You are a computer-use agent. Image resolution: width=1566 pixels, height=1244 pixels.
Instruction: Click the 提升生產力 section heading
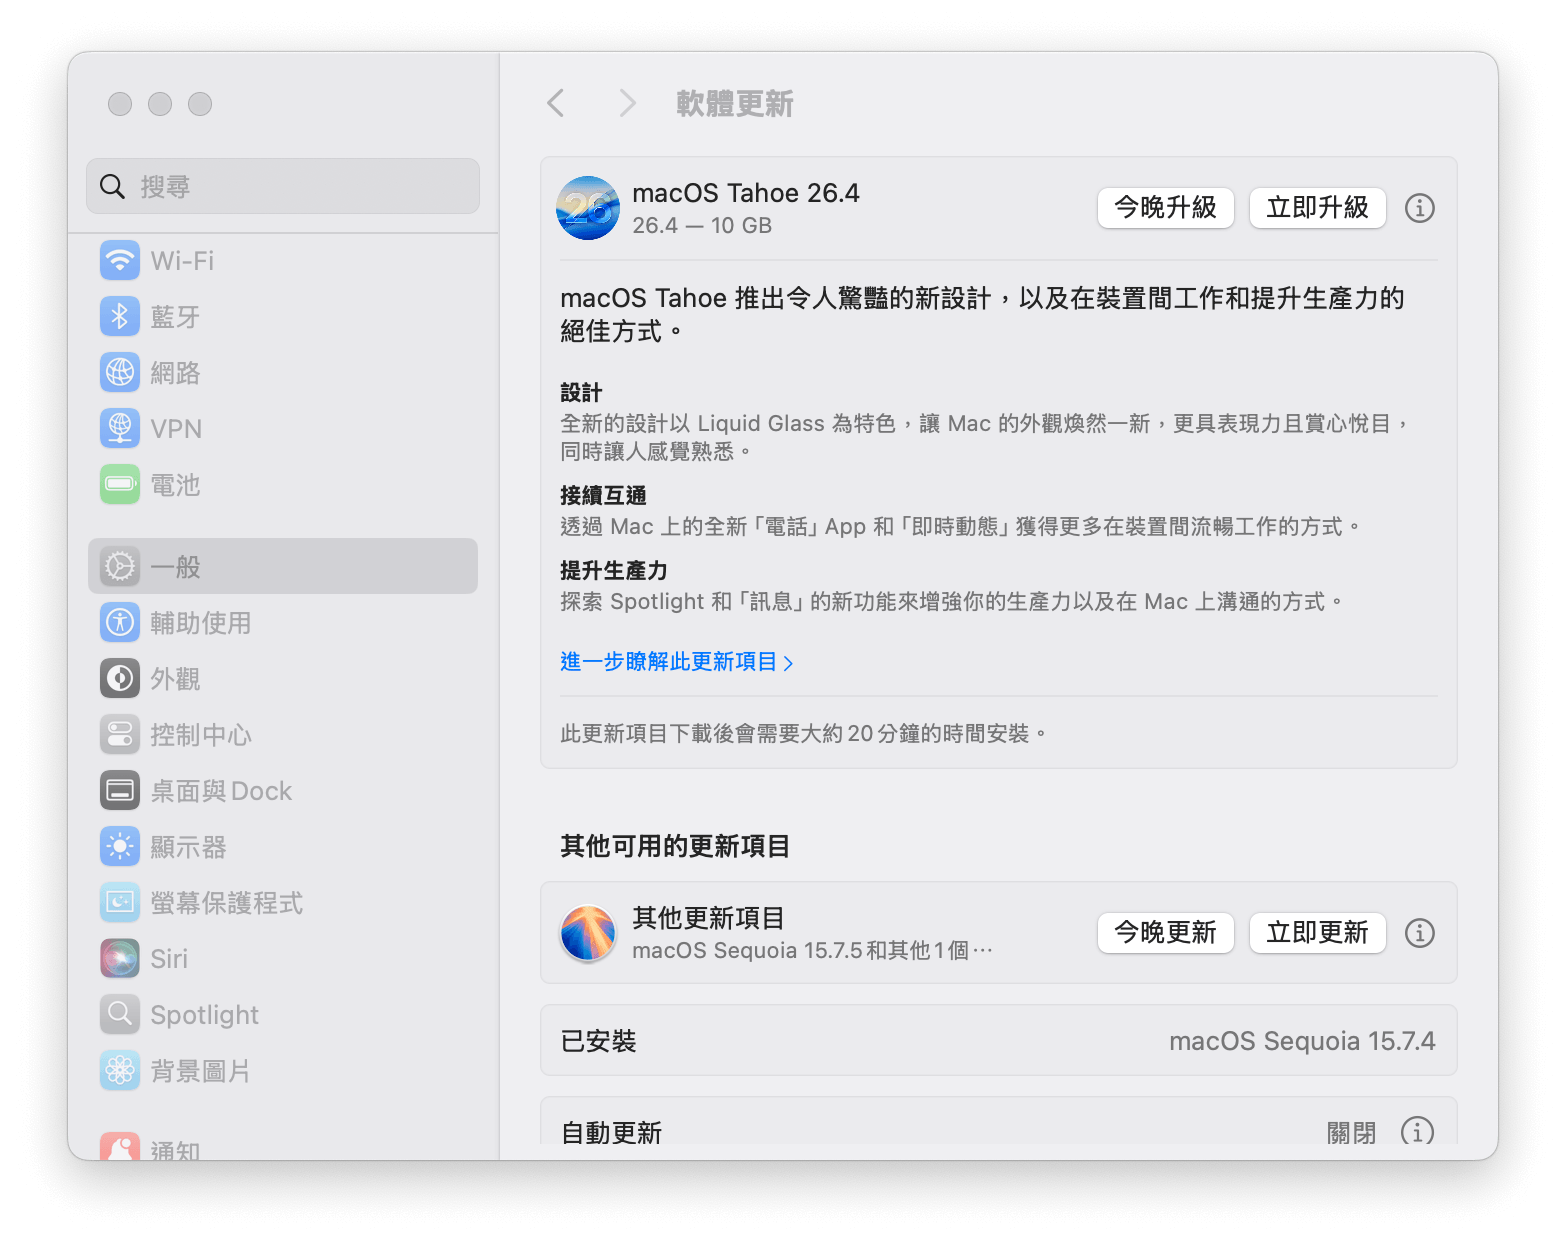tap(614, 570)
